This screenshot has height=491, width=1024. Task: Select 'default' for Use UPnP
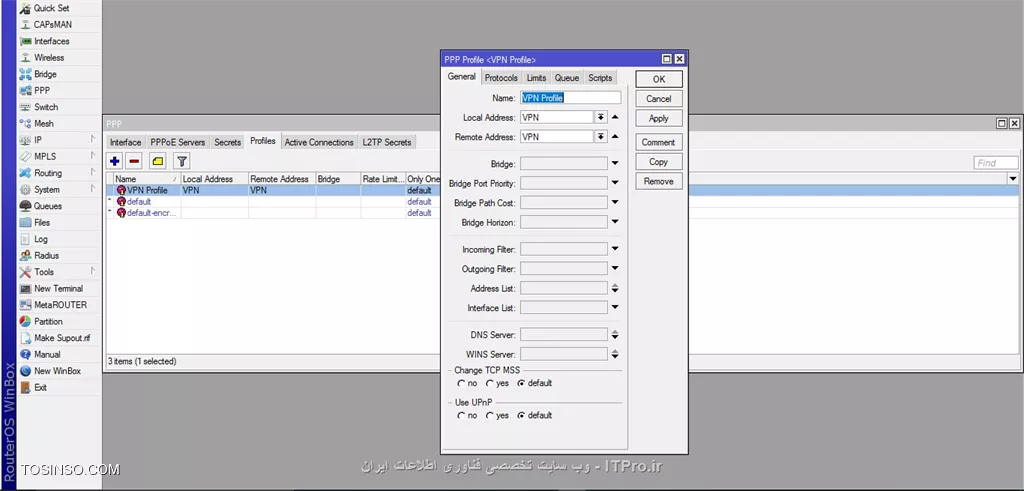(x=520, y=415)
